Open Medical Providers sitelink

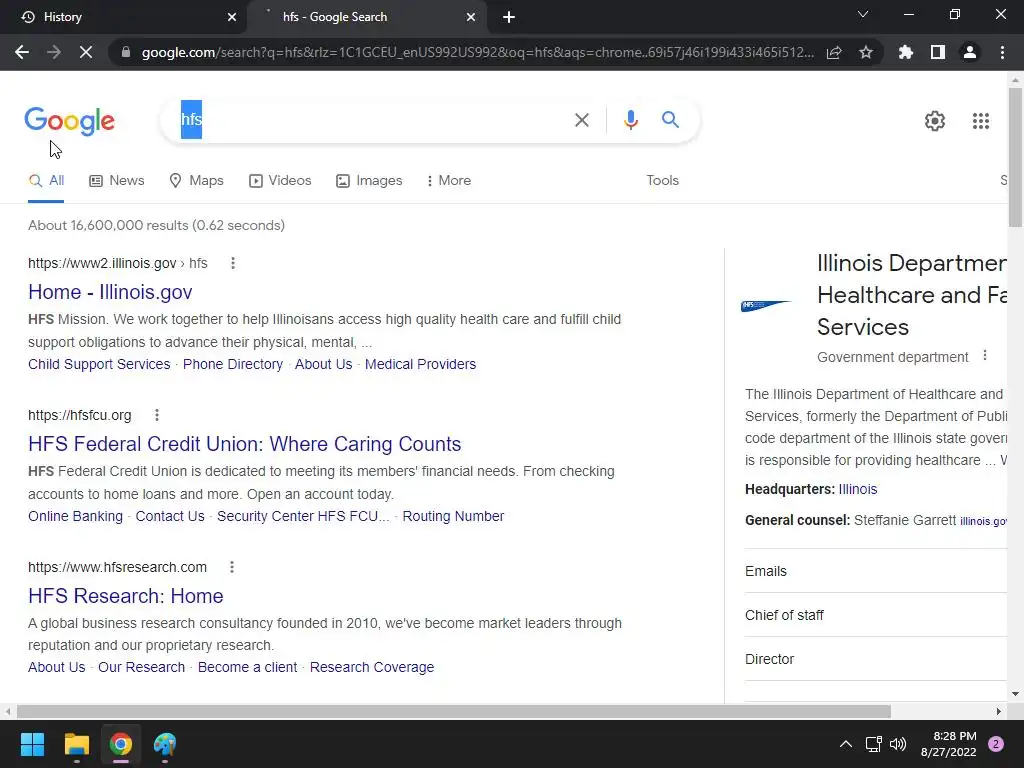tap(421, 364)
